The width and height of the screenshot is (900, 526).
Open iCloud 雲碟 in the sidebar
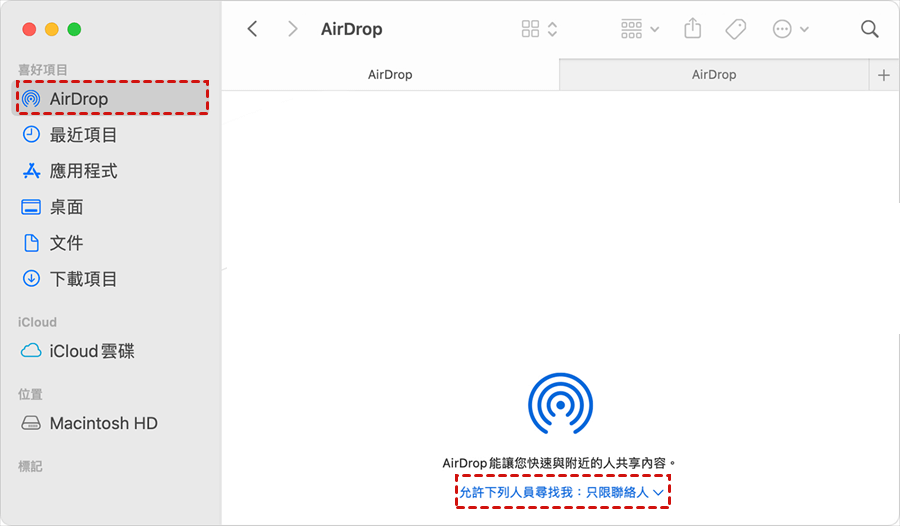pos(91,351)
